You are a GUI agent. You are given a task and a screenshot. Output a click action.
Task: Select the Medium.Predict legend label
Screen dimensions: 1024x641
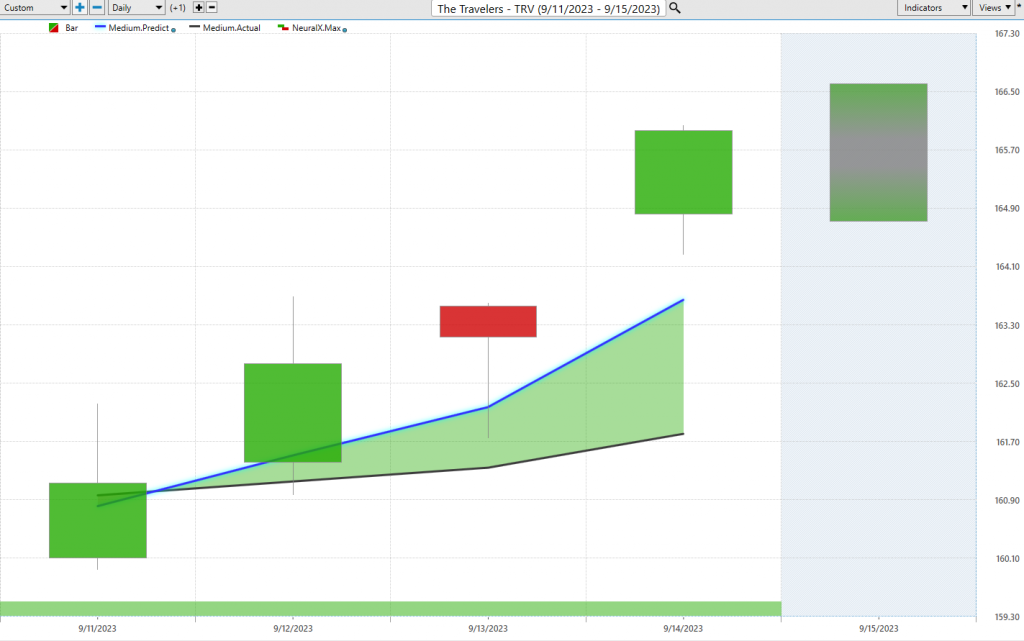click(x=138, y=28)
